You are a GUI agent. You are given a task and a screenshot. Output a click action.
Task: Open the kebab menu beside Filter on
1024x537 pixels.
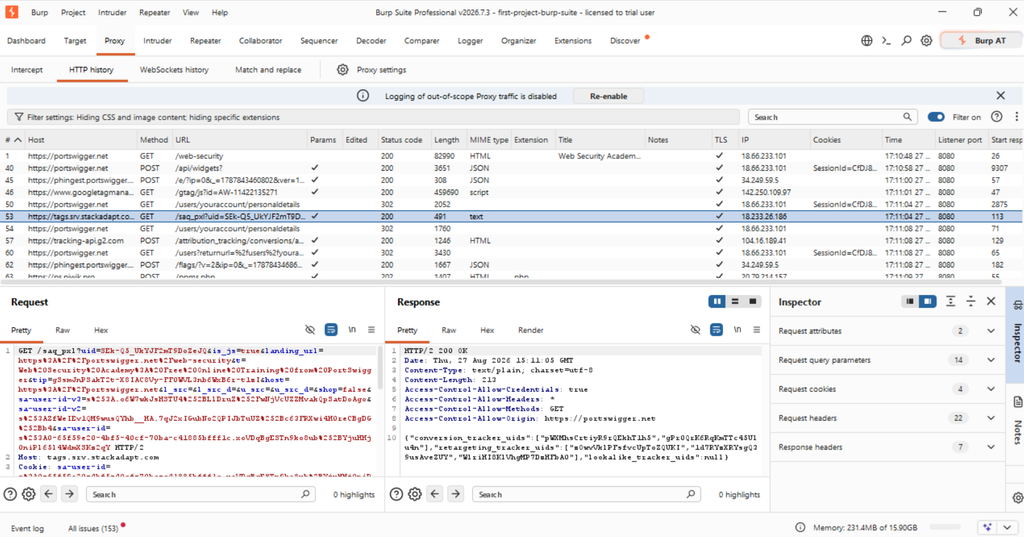pyautogui.click(x=1016, y=117)
